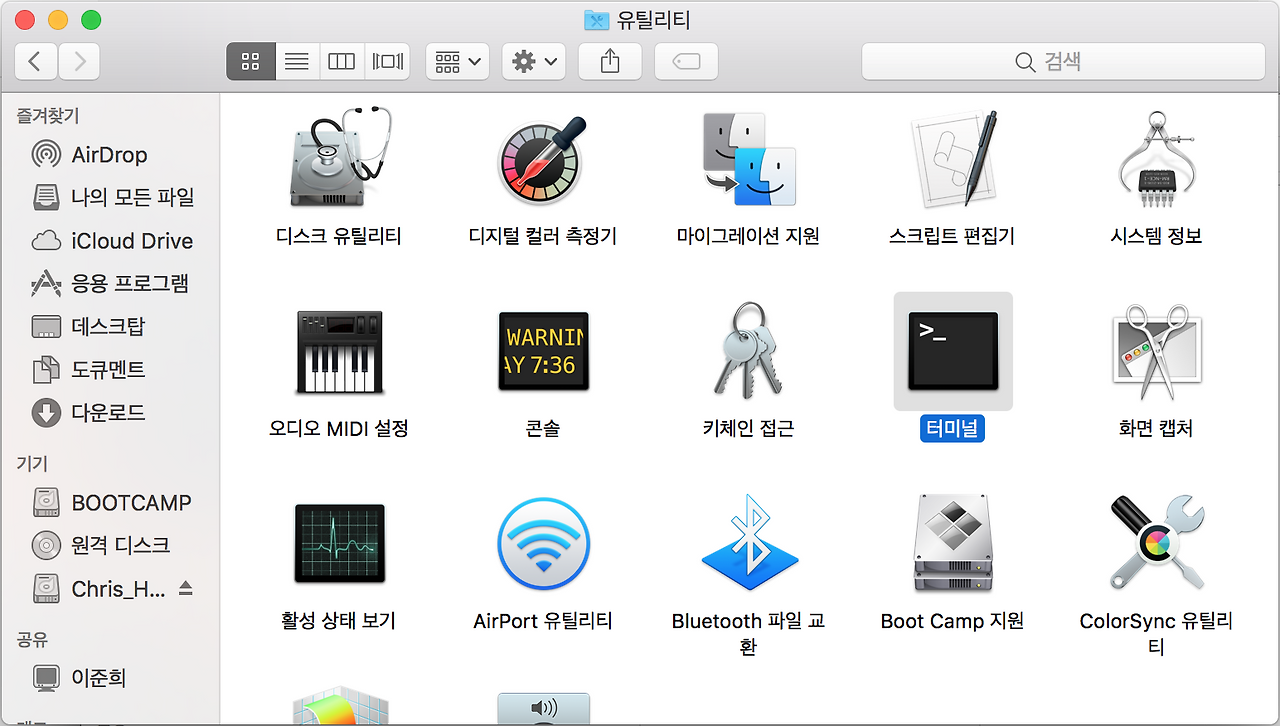Select the Chris_H... disk in the sidebar

pos(99,588)
